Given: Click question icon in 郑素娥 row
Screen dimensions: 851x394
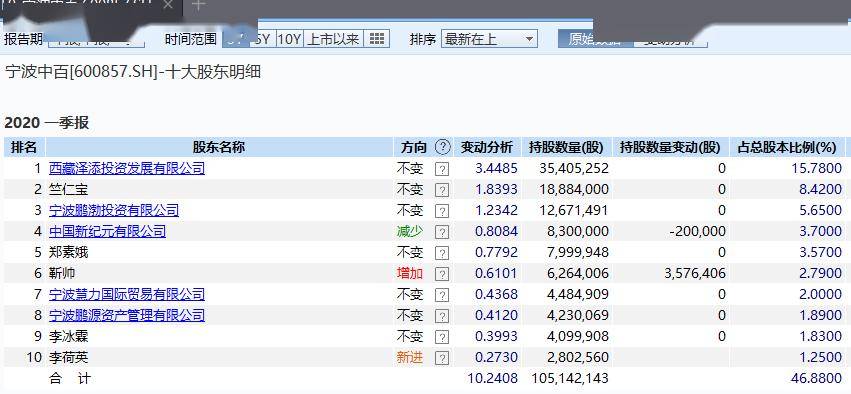Looking at the screenshot, I should 442,253.
